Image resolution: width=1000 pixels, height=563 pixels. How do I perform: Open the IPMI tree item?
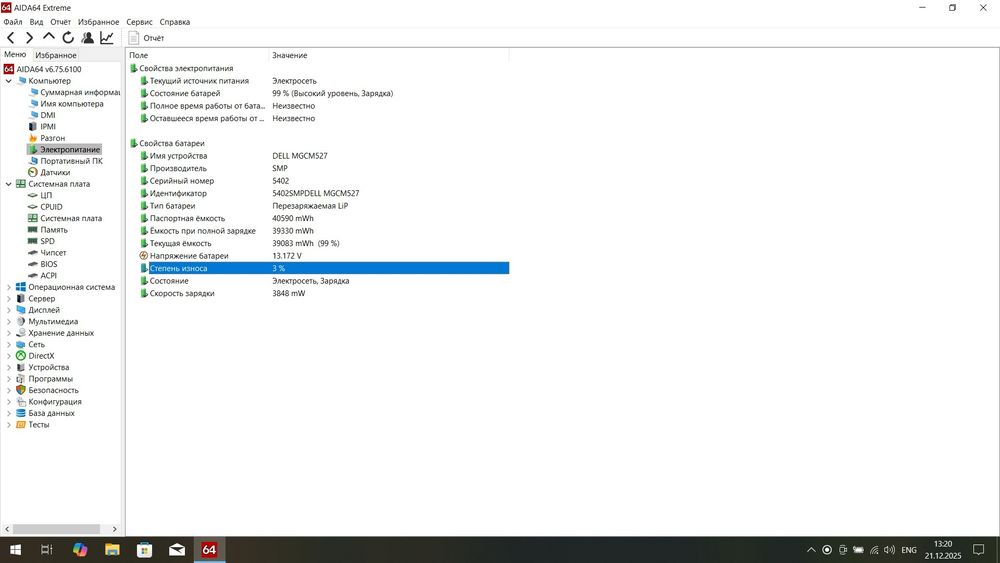pyautogui.click(x=48, y=127)
